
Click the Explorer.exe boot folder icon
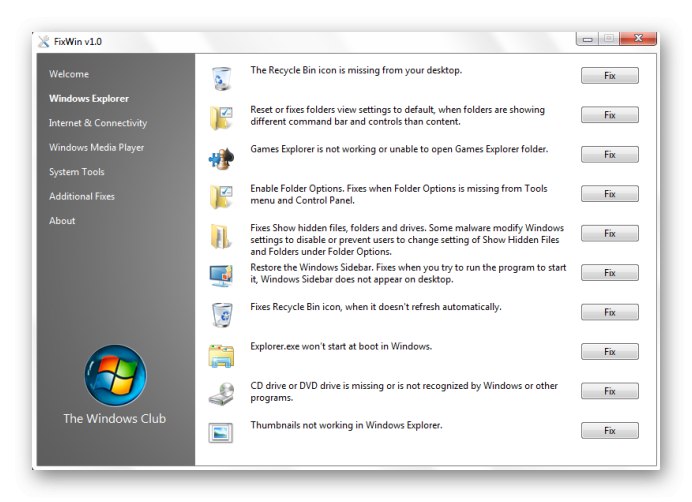221,355
